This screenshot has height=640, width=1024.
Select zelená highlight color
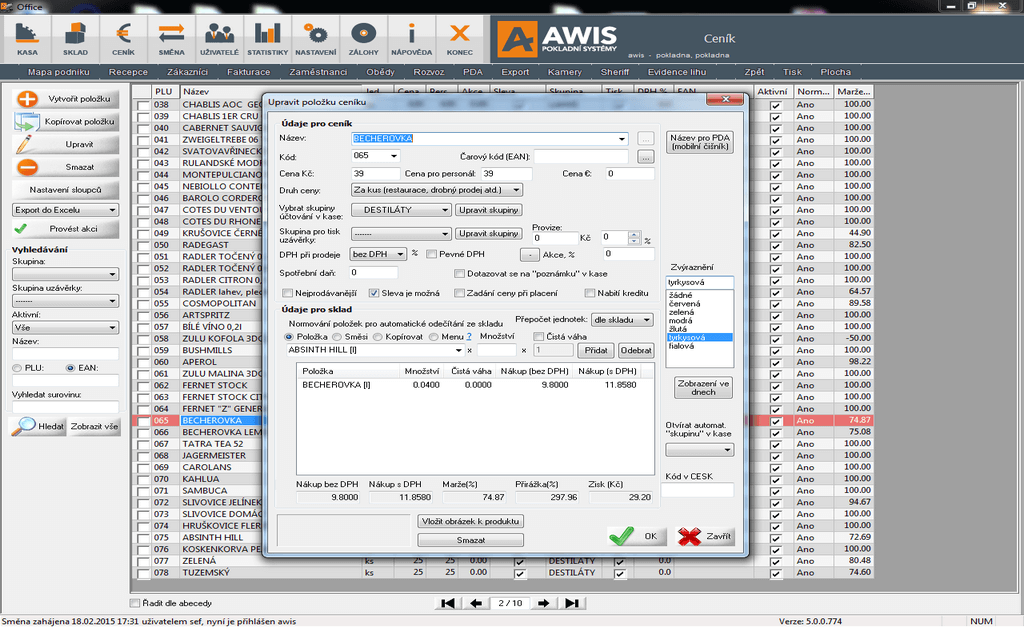pyautogui.click(x=681, y=312)
